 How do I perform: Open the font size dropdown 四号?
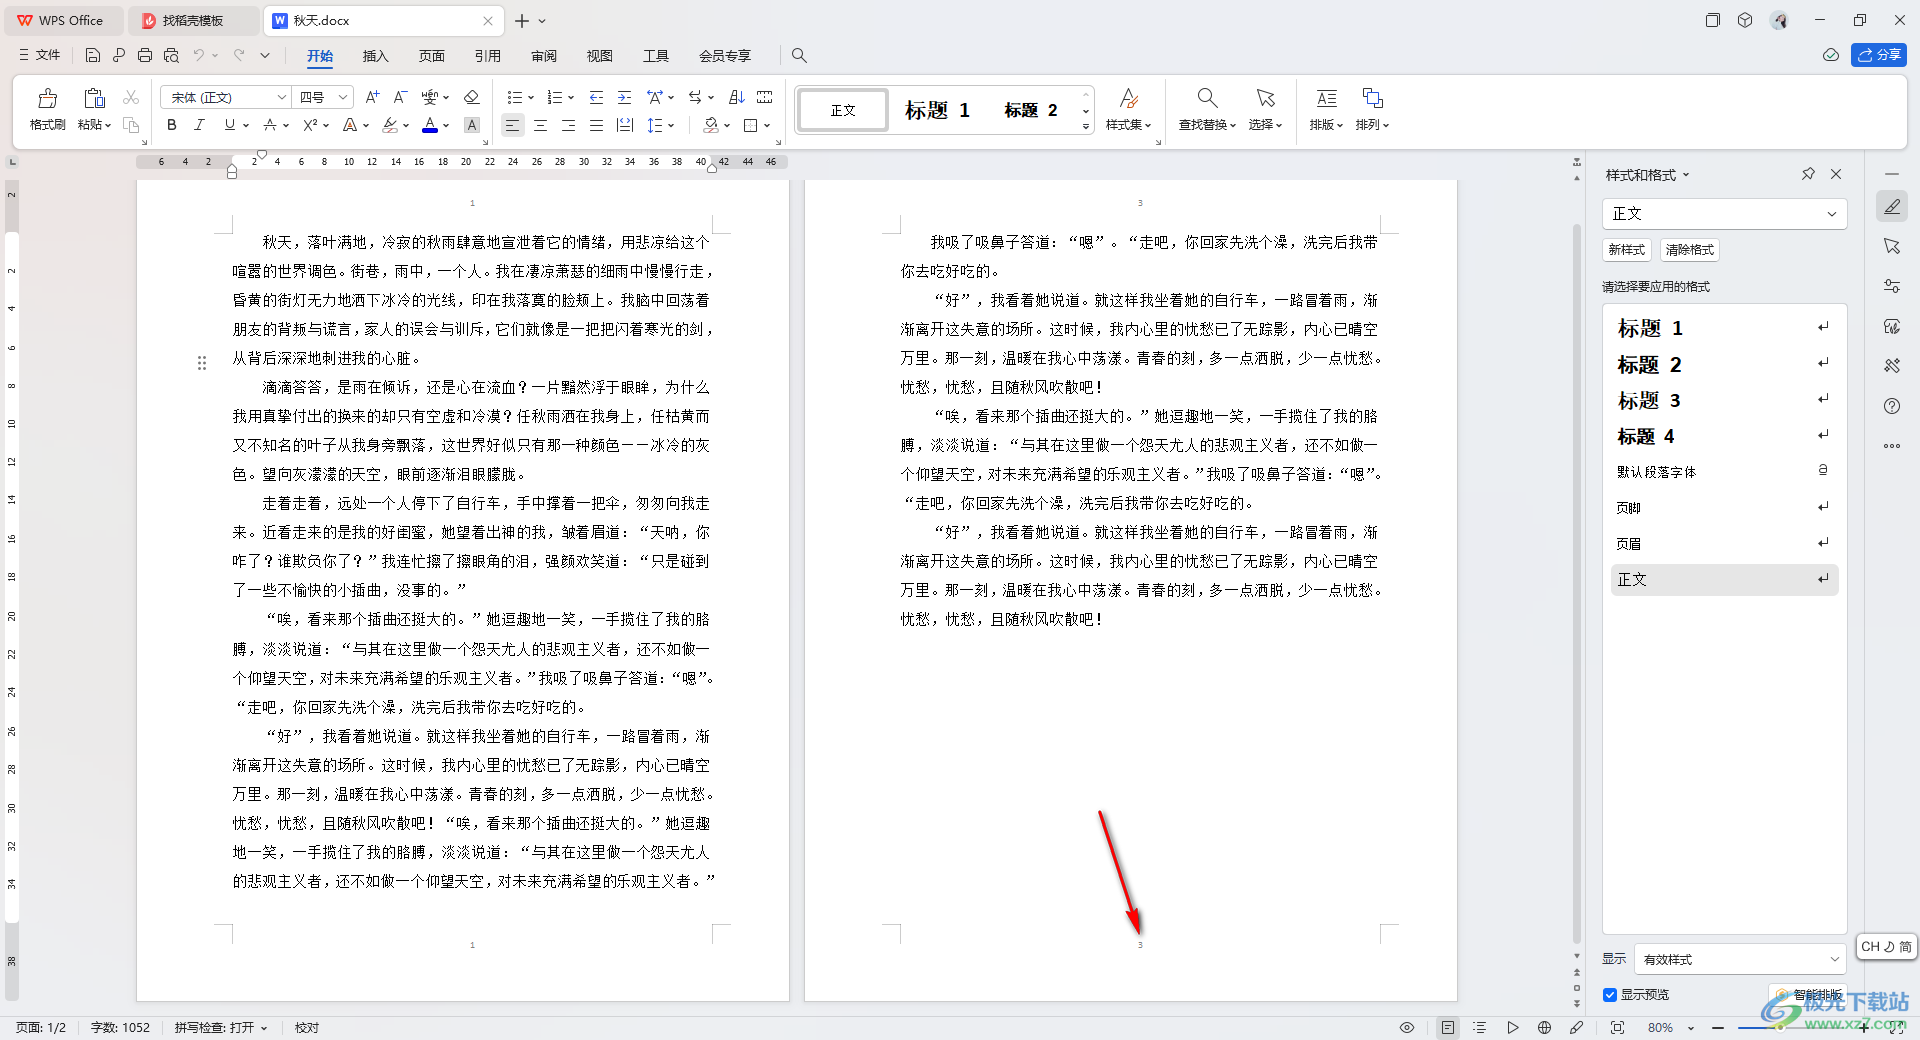(343, 97)
